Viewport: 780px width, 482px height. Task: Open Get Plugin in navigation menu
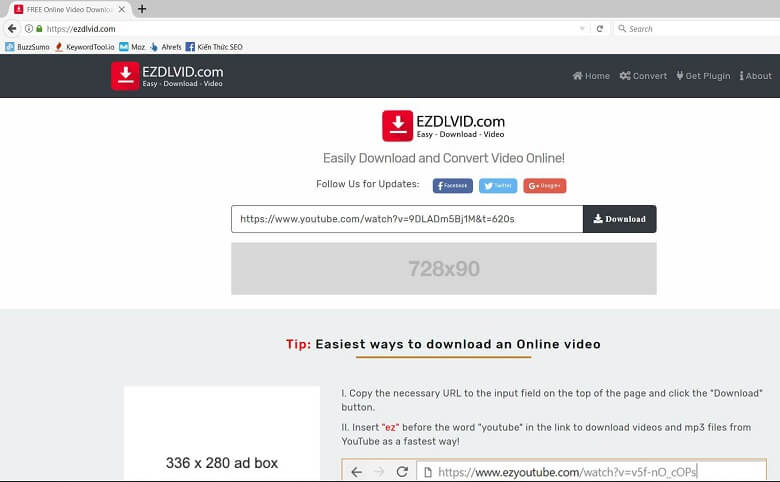point(703,76)
